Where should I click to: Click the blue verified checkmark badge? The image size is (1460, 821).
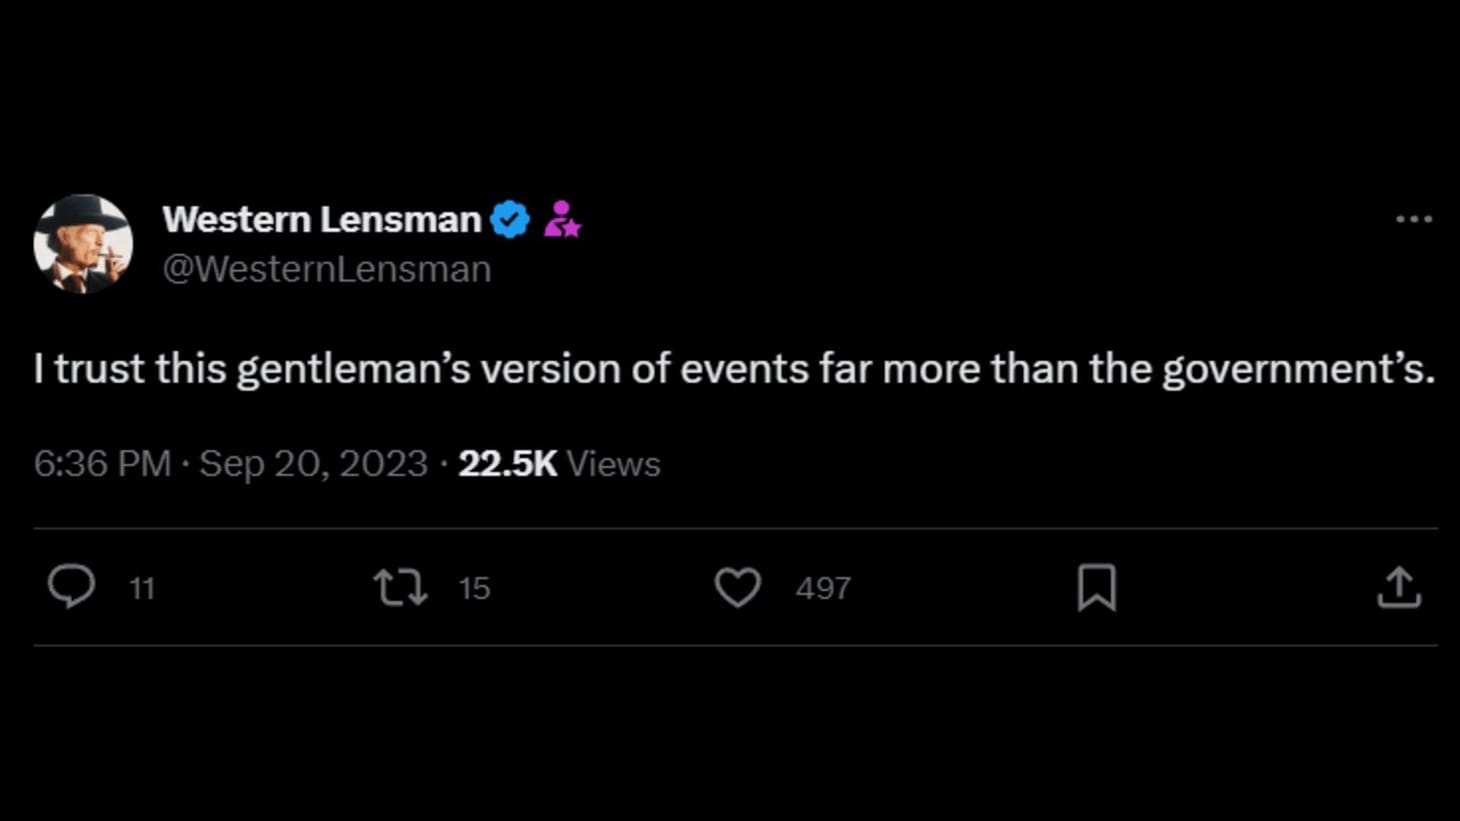(510, 219)
